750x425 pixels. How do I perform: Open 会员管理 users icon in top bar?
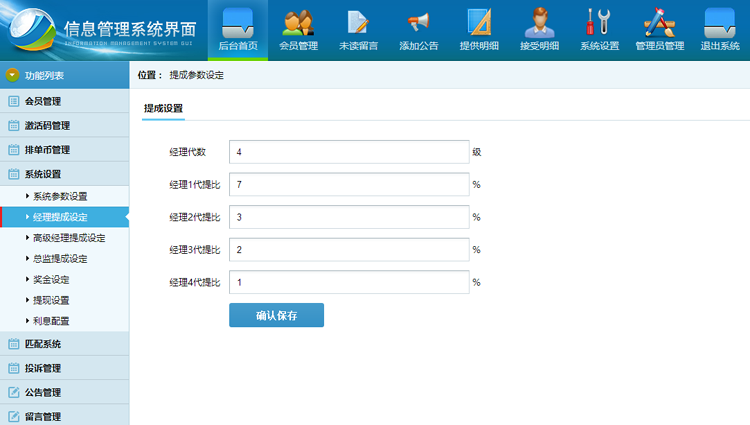point(298,23)
